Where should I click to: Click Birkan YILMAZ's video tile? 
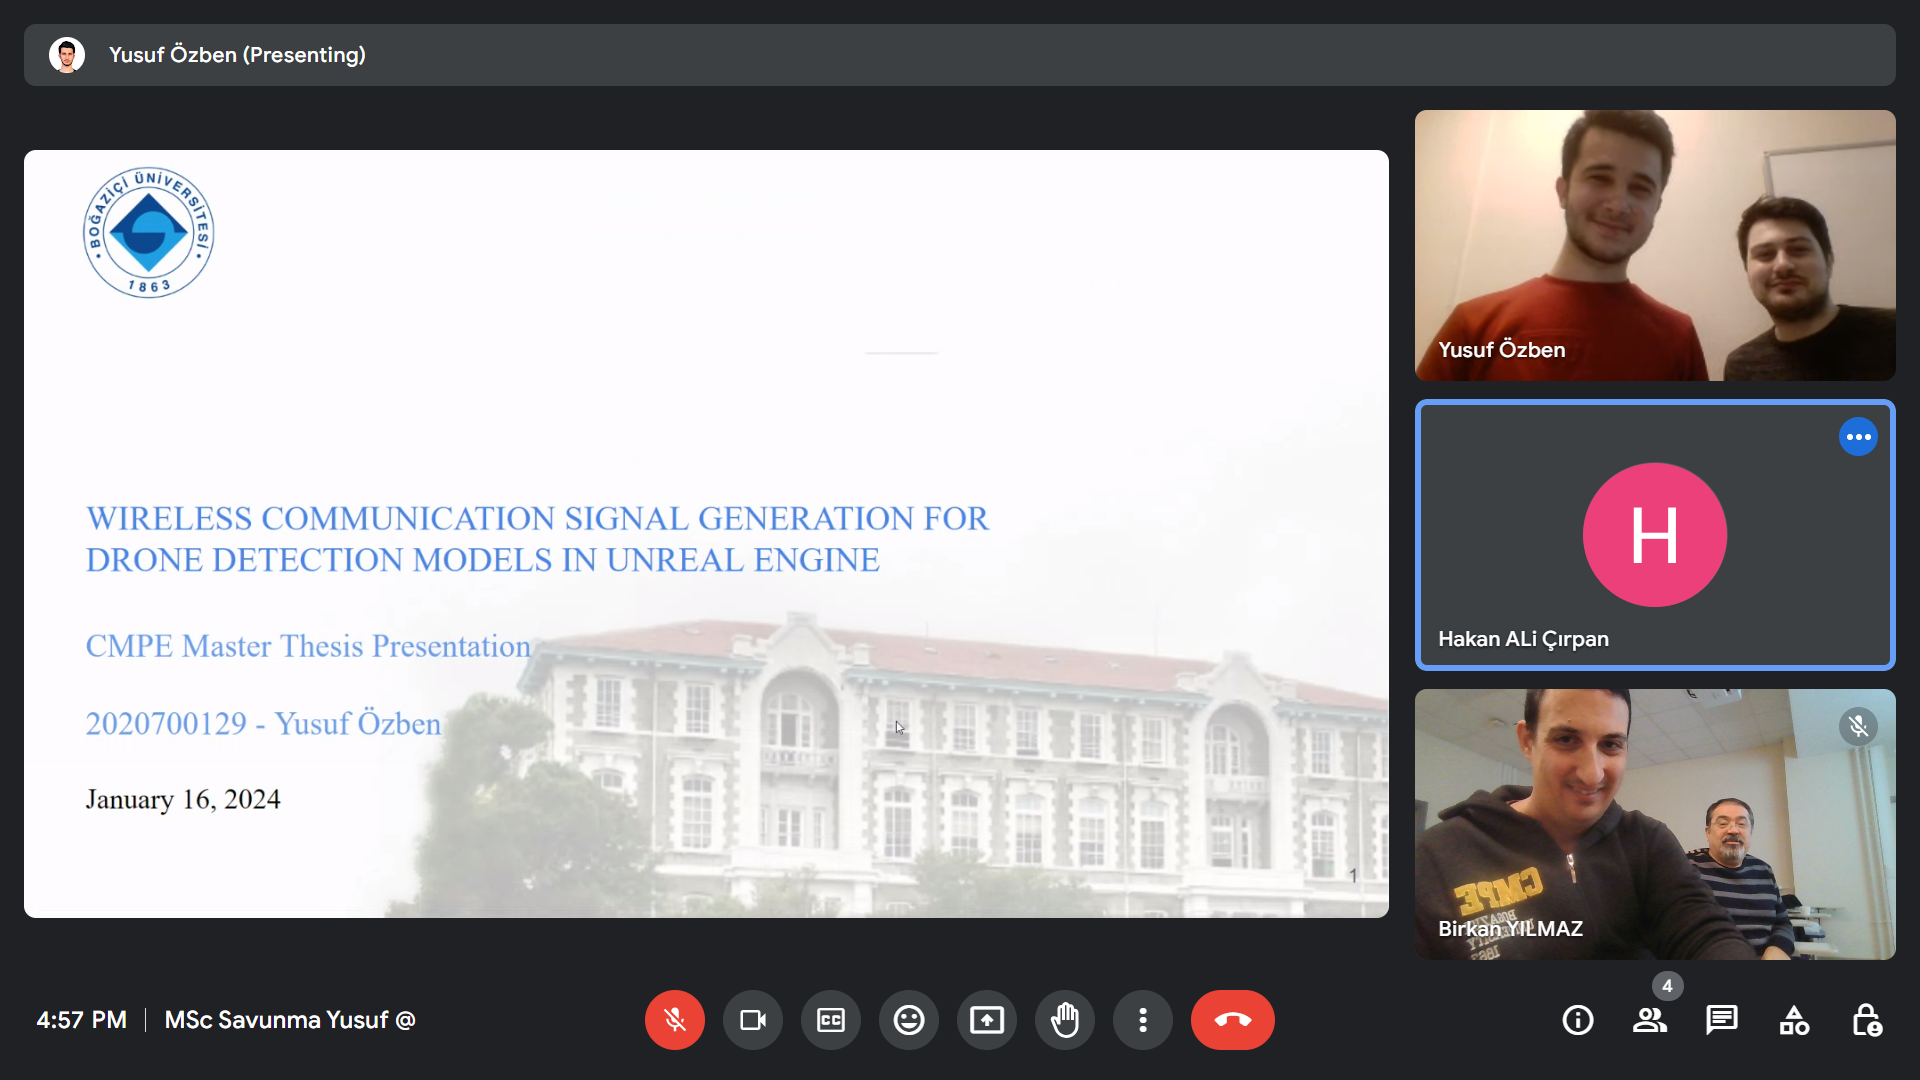1655,824
